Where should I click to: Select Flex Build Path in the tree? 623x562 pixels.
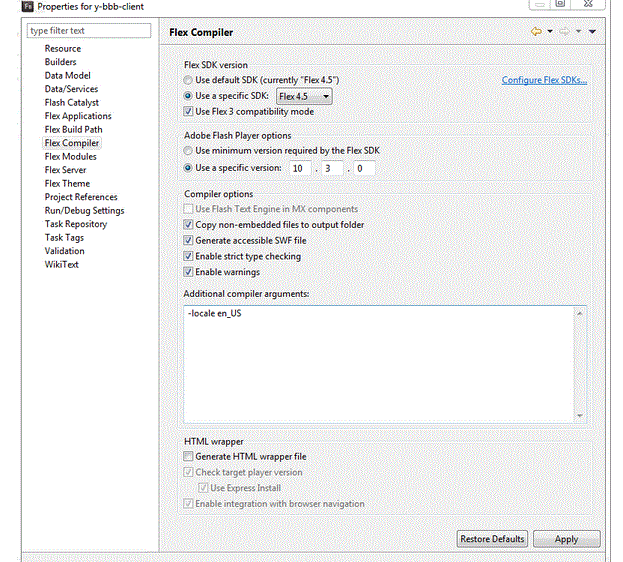coord(73,129)
